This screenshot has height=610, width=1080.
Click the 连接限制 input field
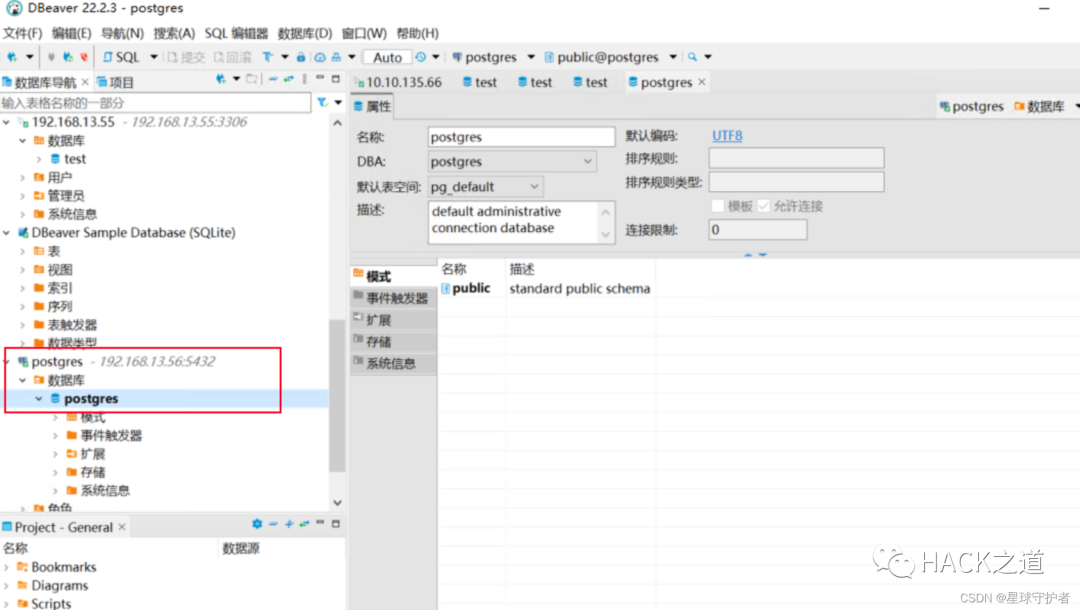(x=758, y=230)
